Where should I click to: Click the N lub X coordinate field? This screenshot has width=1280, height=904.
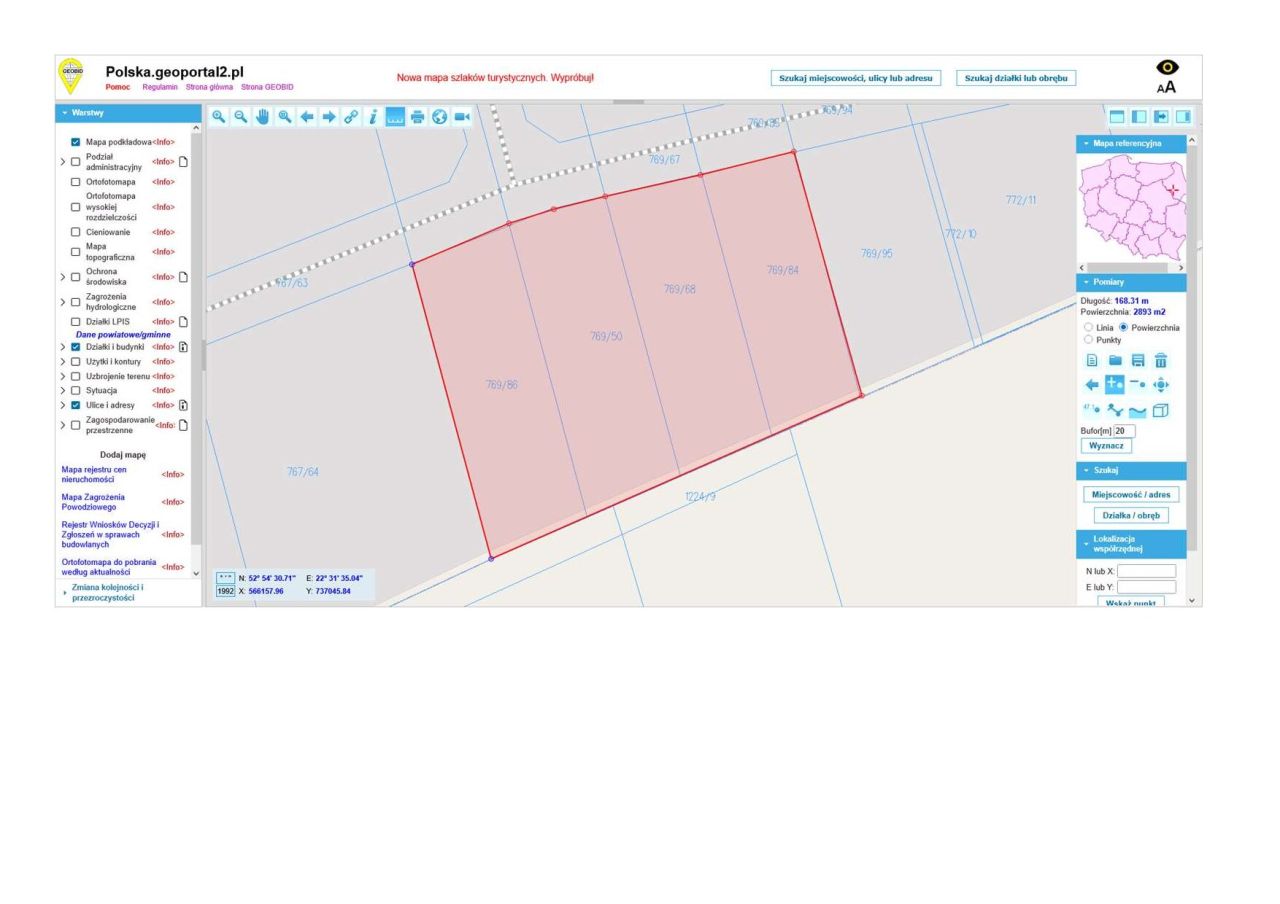(x=1146, y=571)
